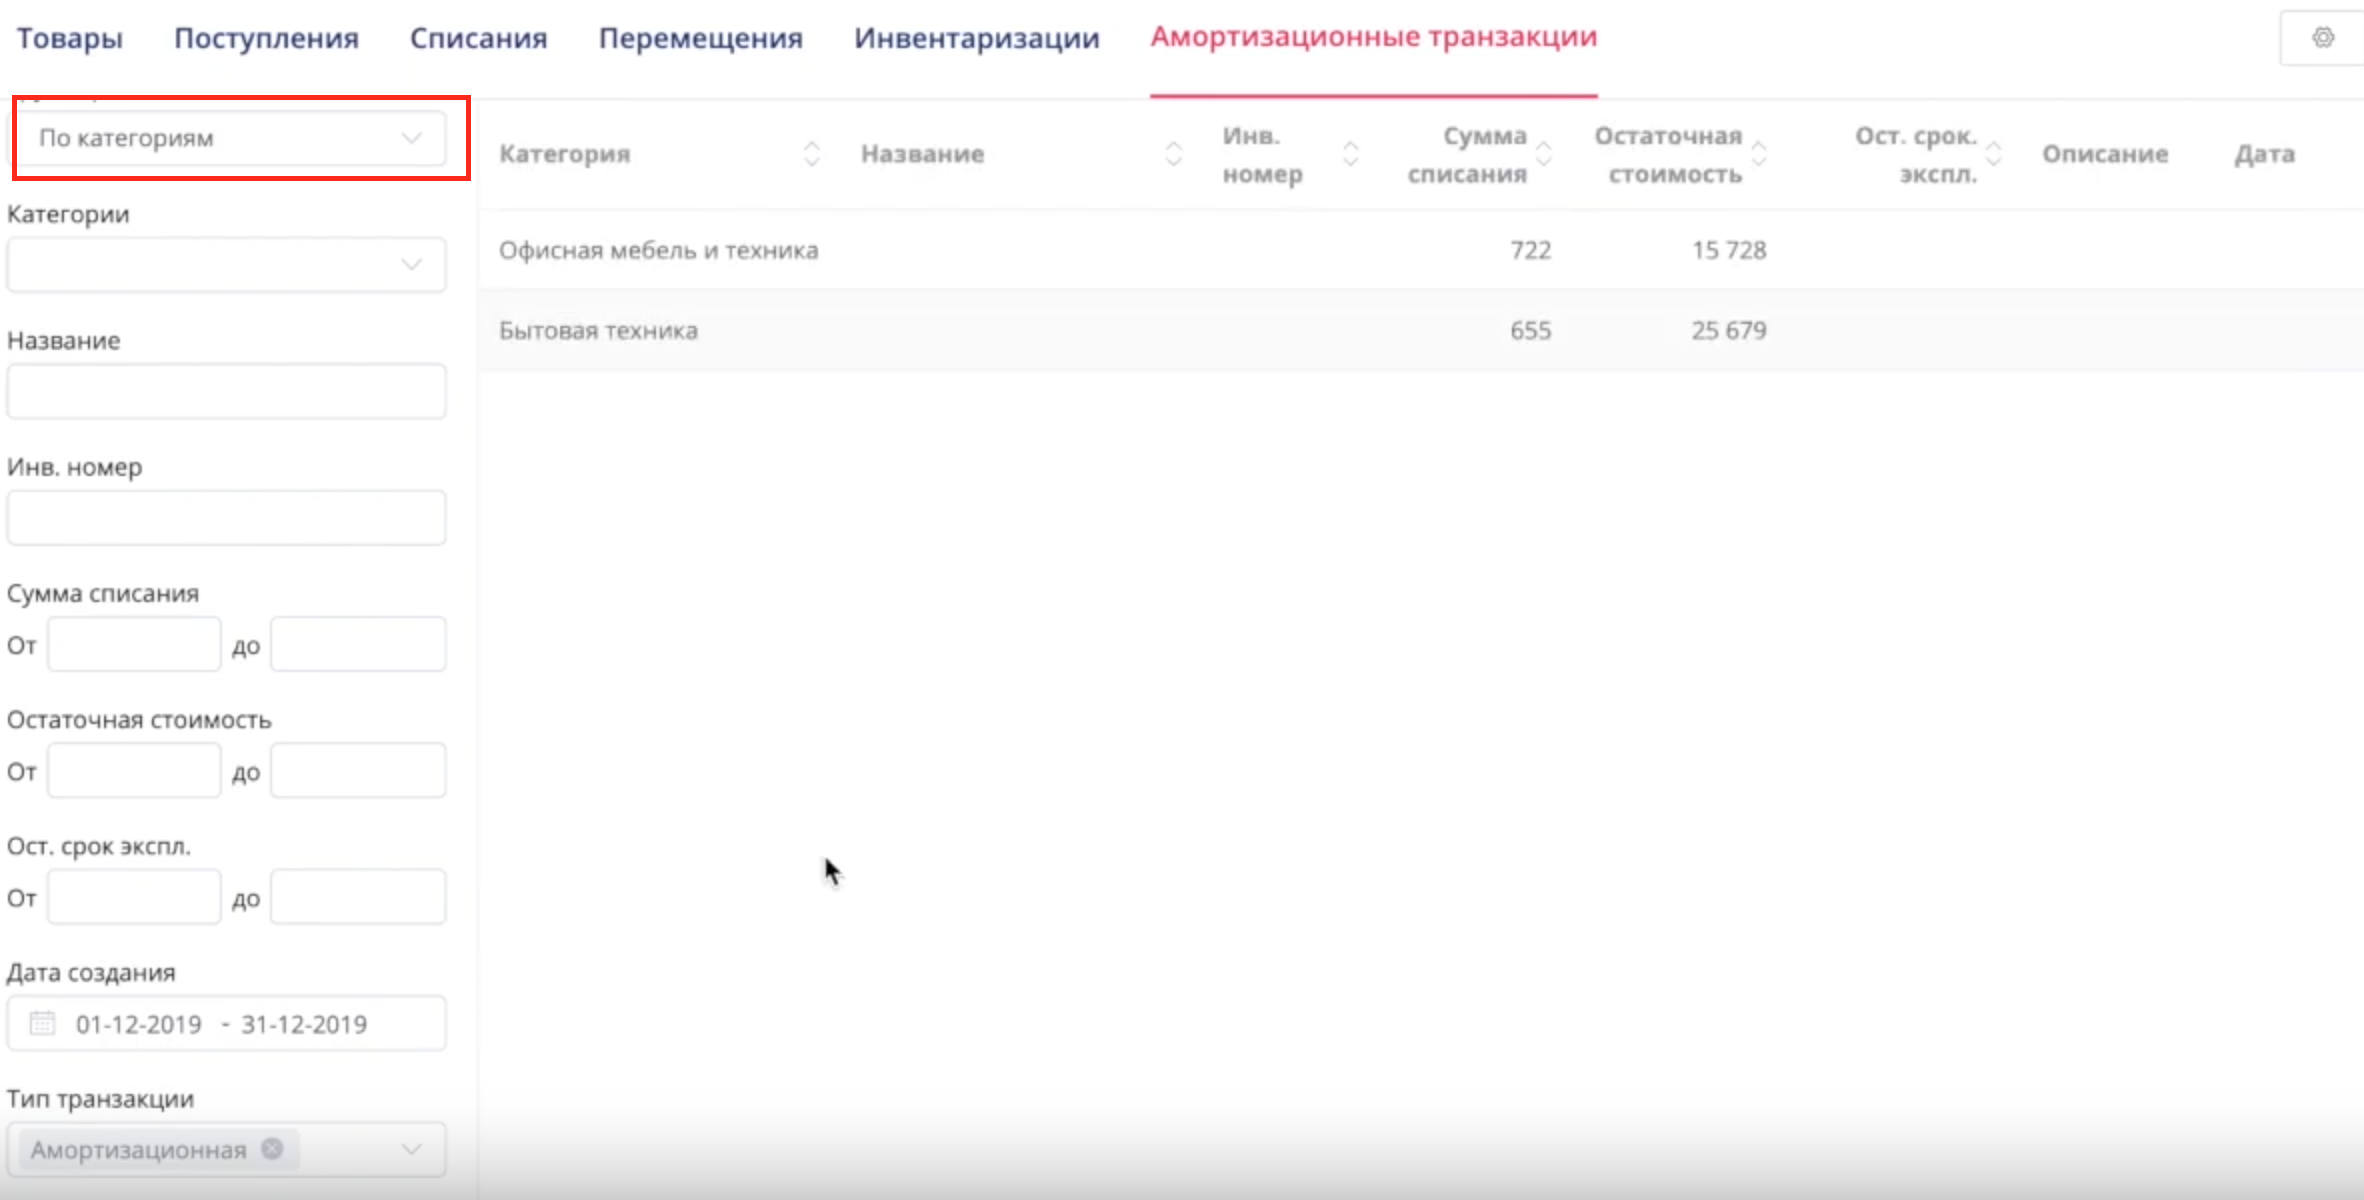Expand the Категории filter dropdown
The width and height of the screenshot is (2364, 1200).
tap(226, 265)
